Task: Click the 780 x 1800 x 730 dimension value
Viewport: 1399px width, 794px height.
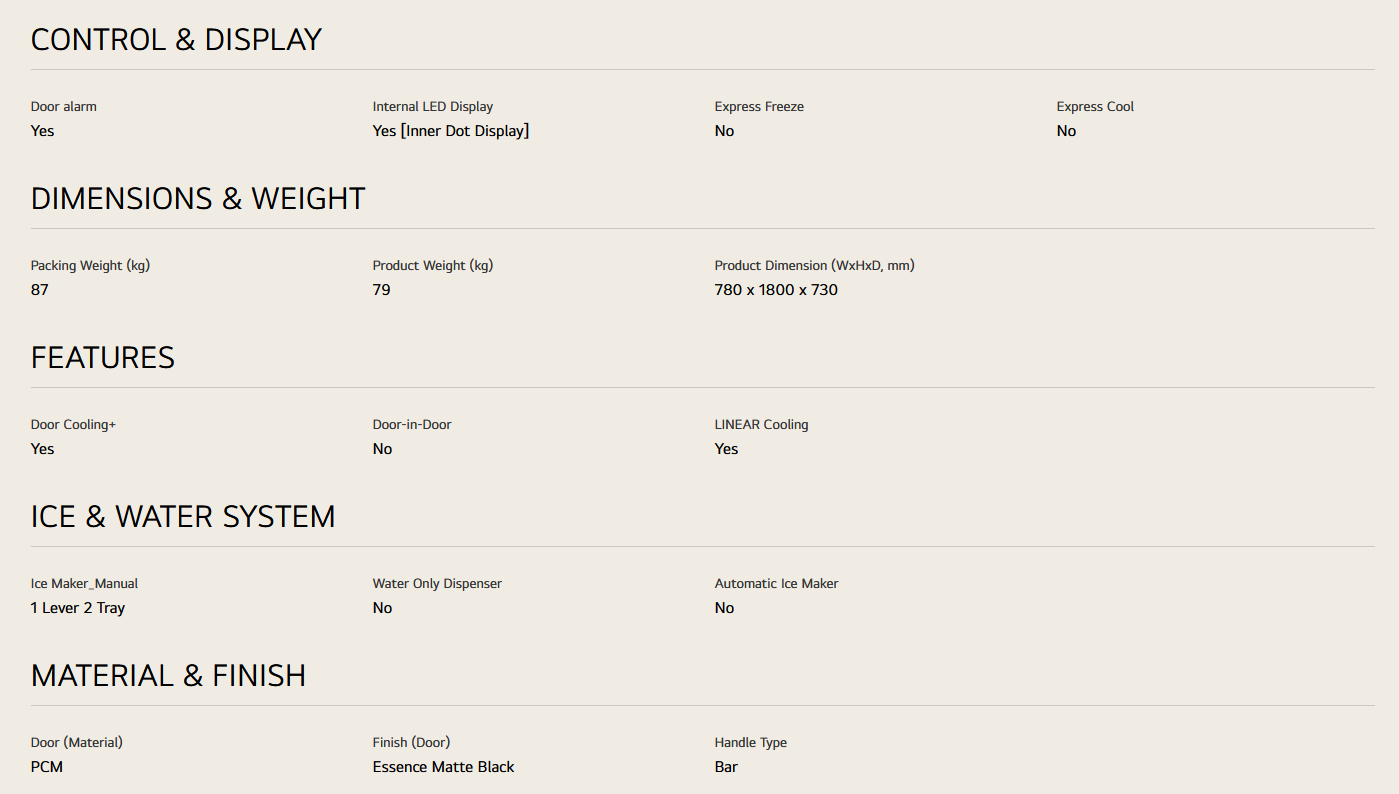Action: click(776, 290)
